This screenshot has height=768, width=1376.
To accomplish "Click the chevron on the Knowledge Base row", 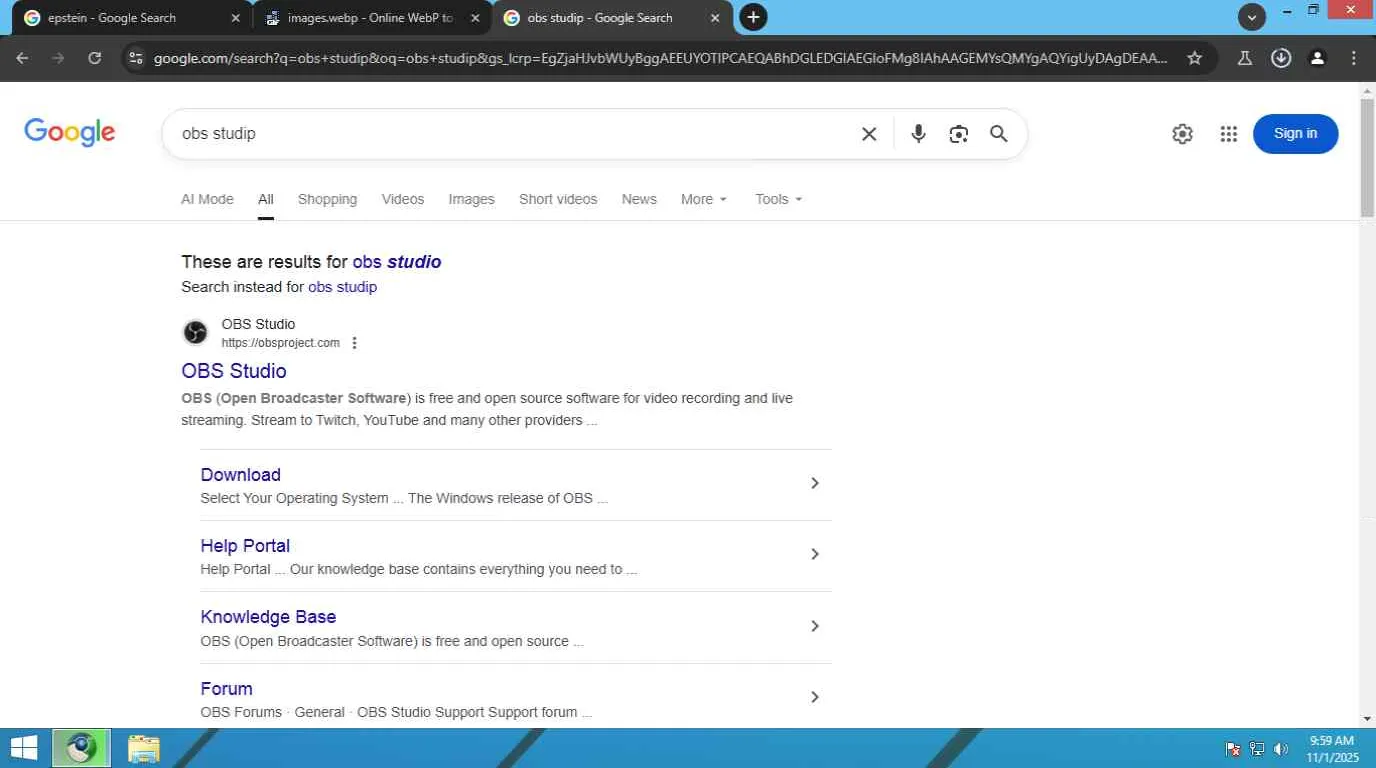I will (815, 626).
